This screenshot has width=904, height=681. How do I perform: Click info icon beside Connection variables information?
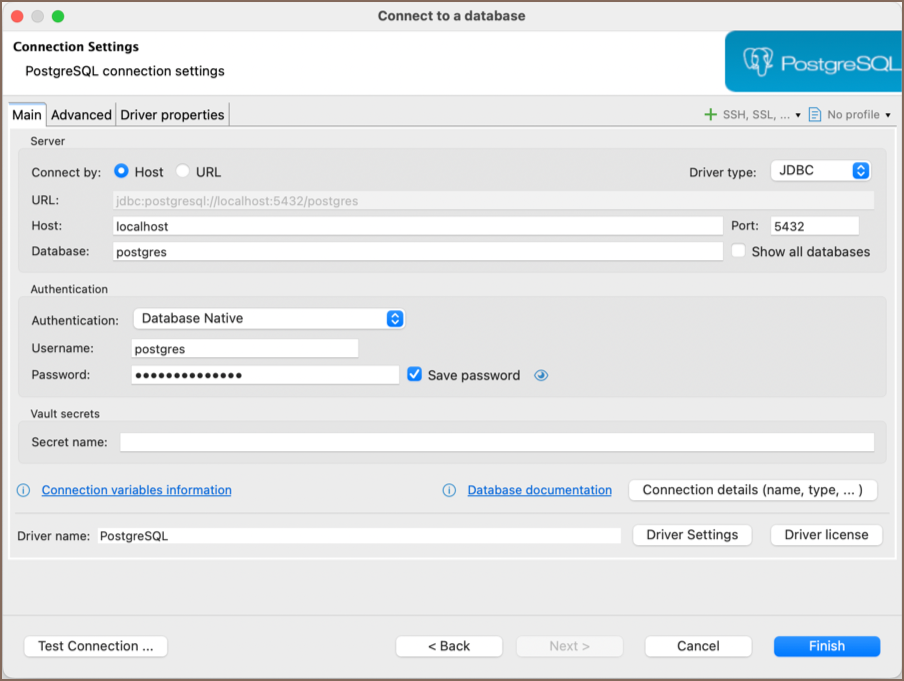24,490
